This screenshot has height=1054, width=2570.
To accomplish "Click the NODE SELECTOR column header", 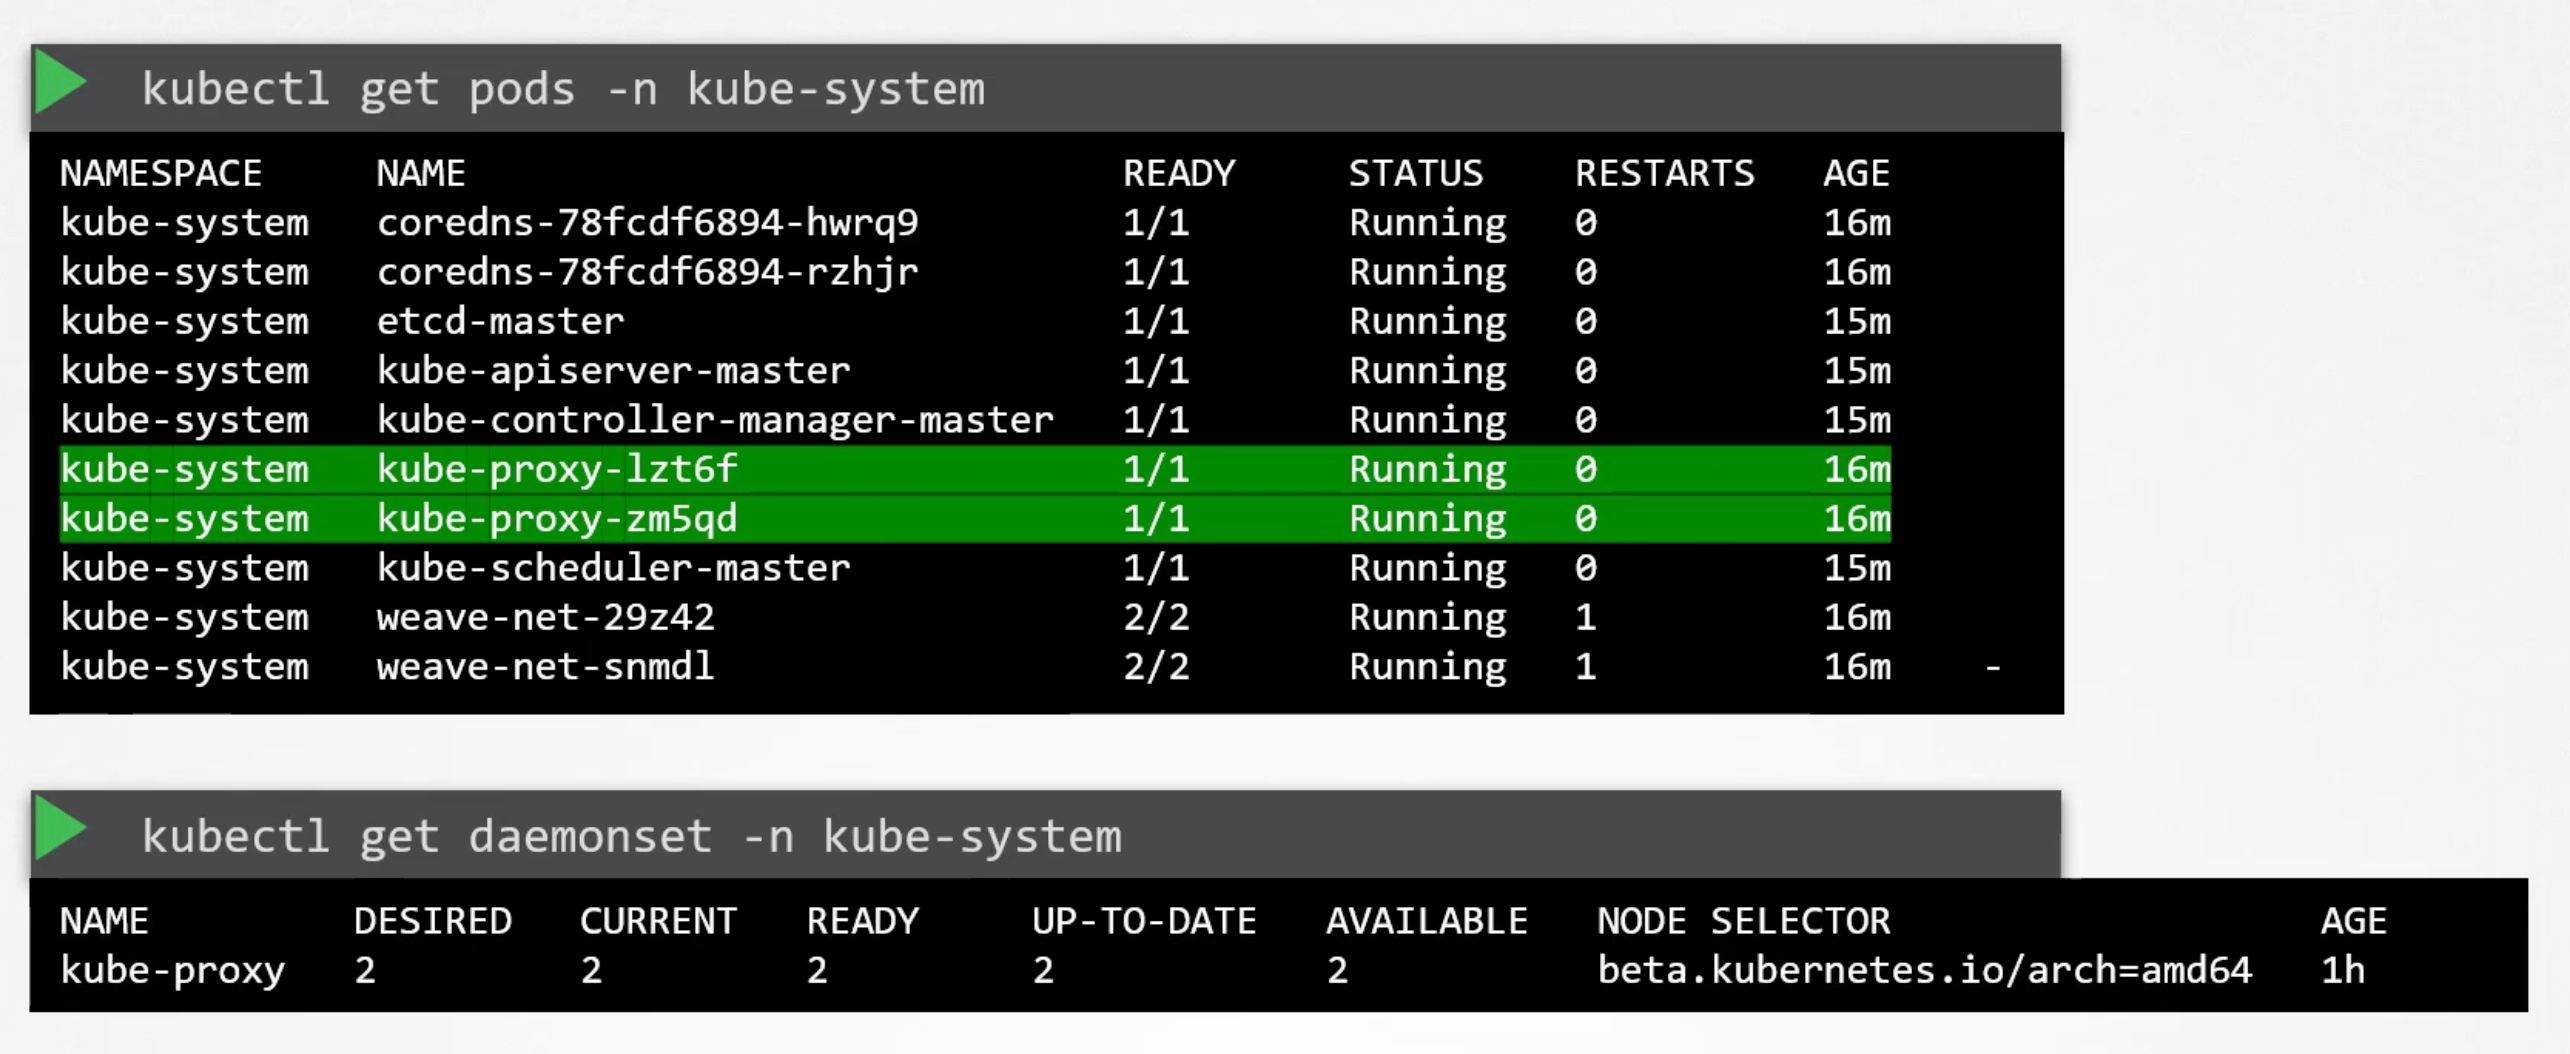I will pyautogui.click(x=1743, y=920).
